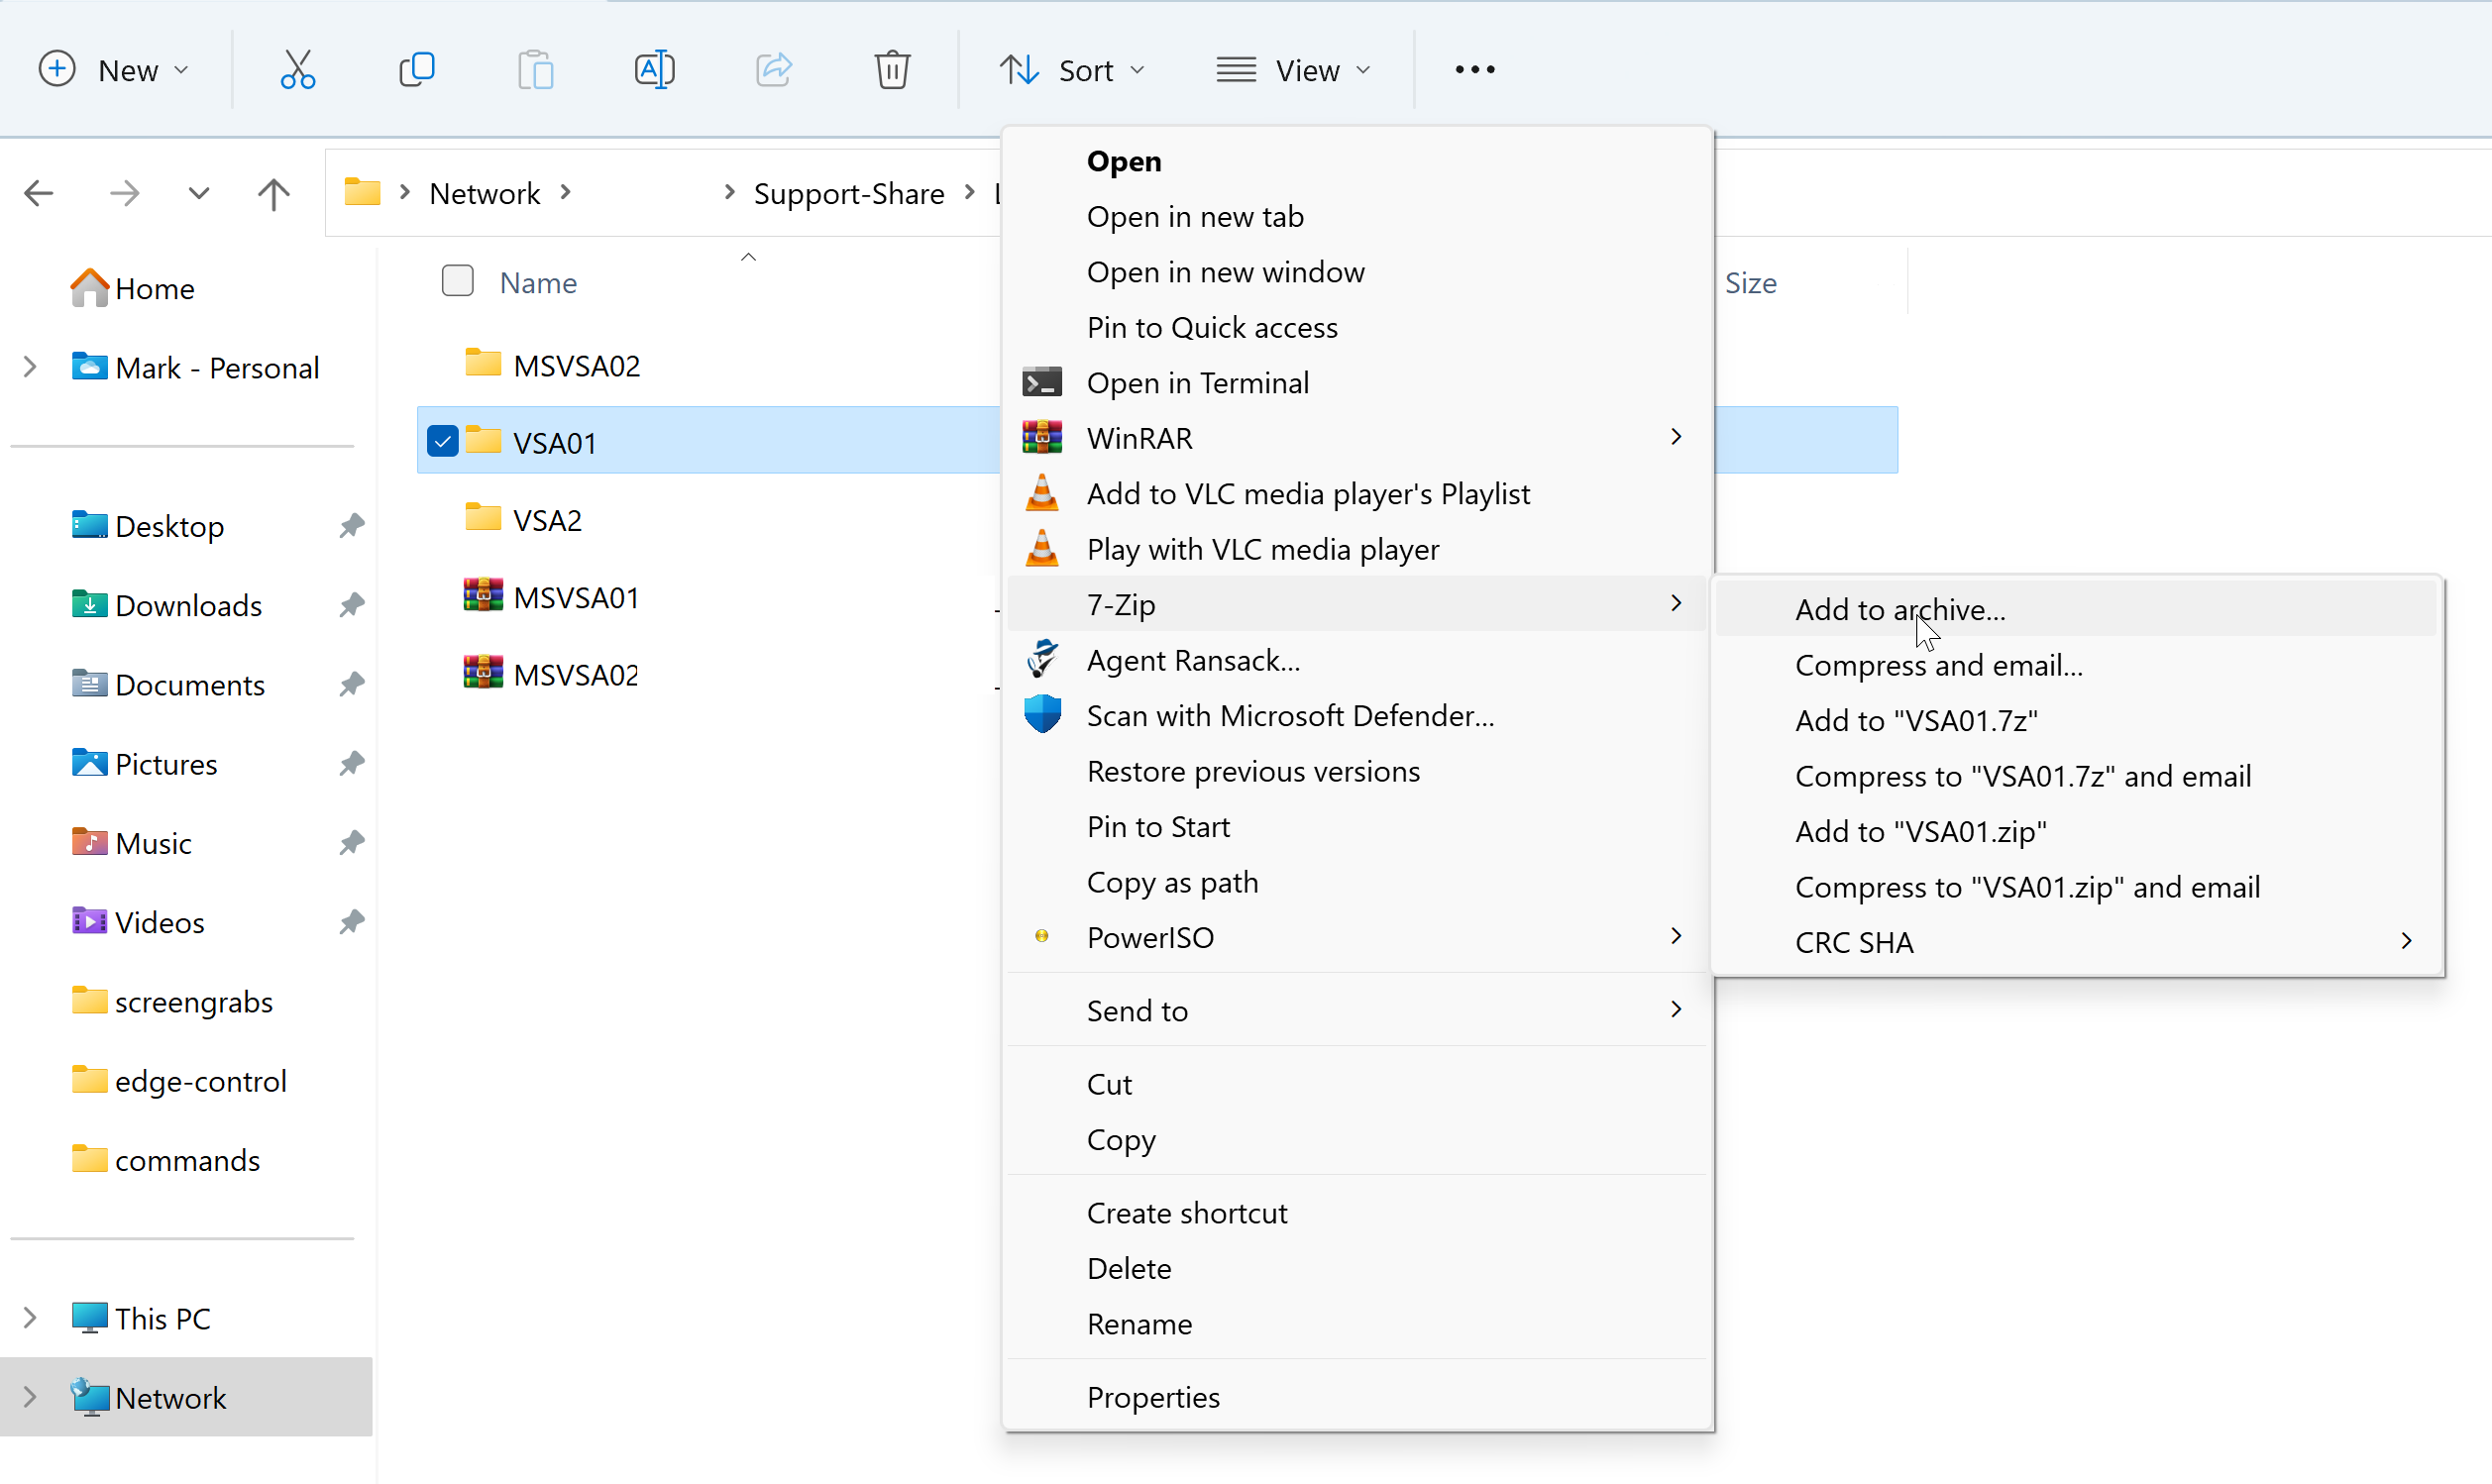The image size is (2492, 1484).
Task: Expand the Network tree node
Action: pos(30,1397)
